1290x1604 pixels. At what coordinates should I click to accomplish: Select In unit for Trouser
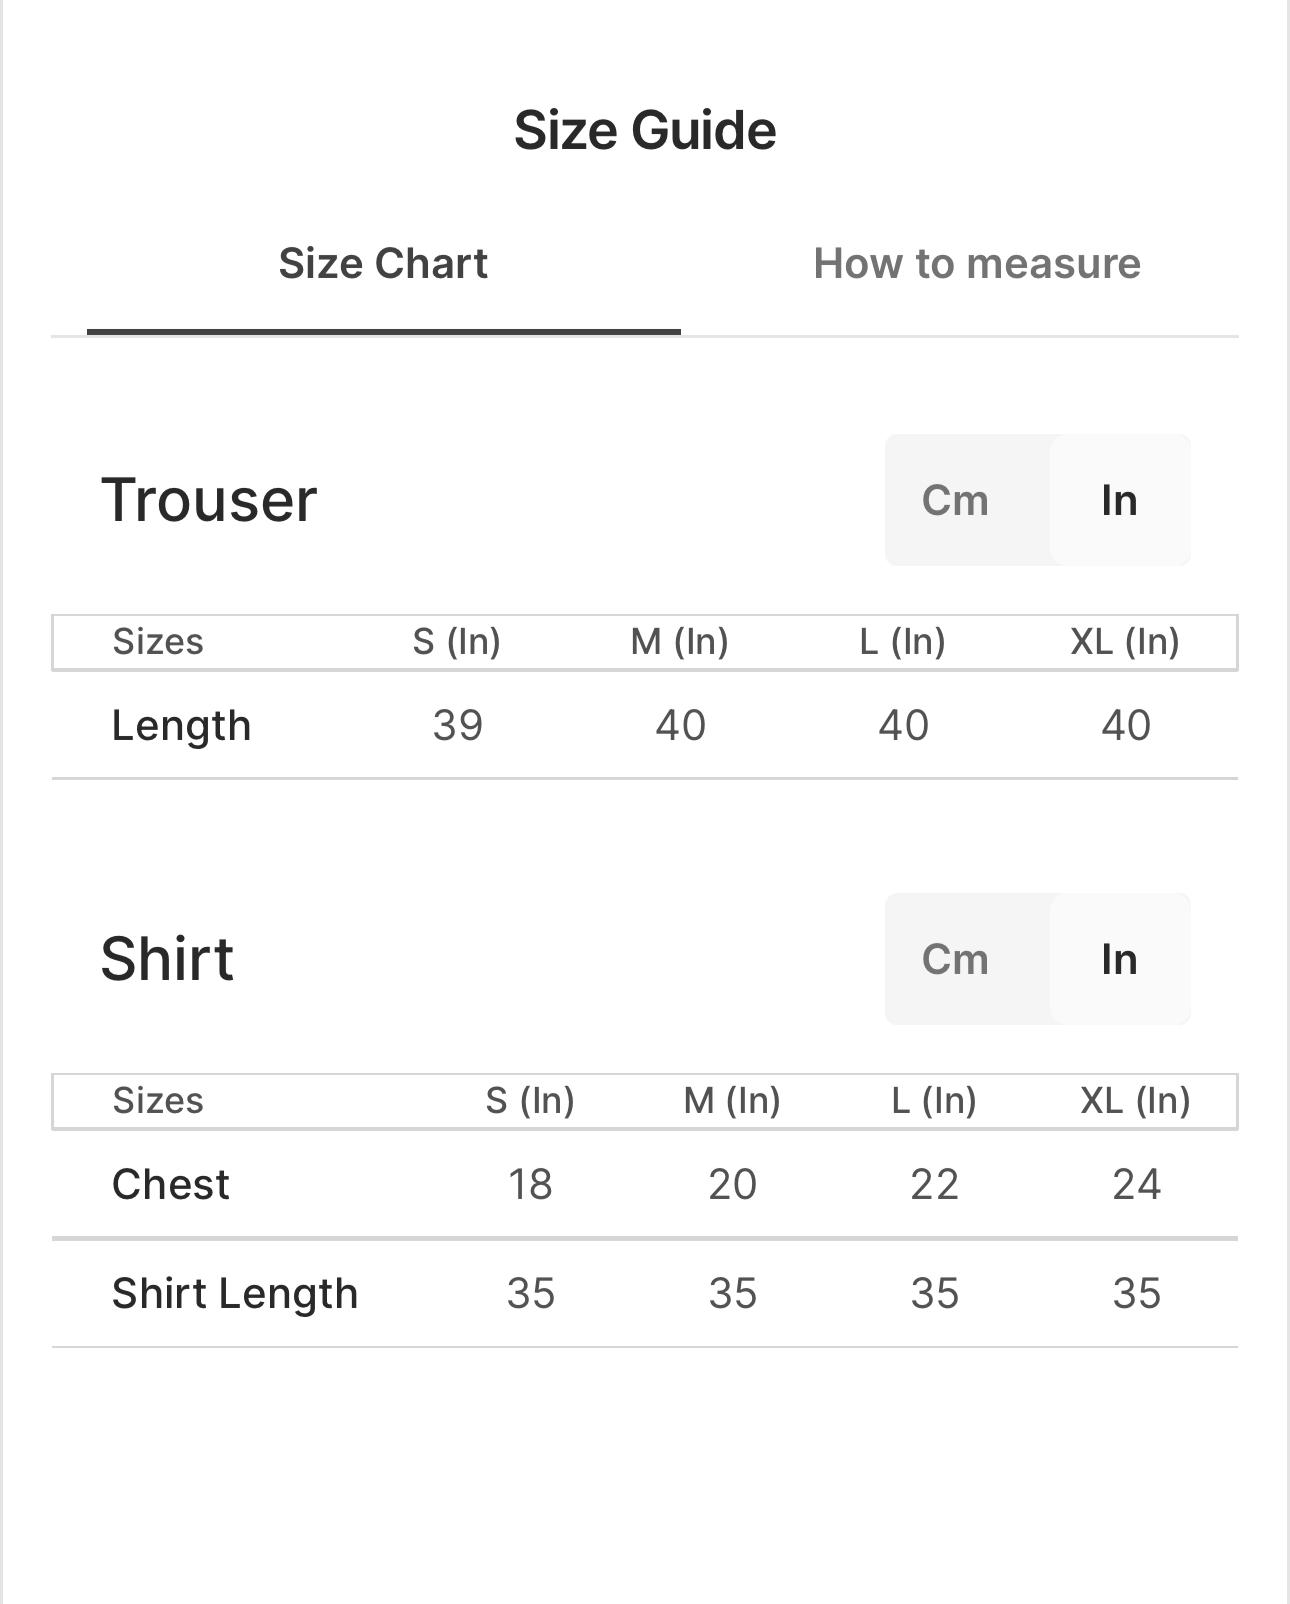tap(1119, 500)
